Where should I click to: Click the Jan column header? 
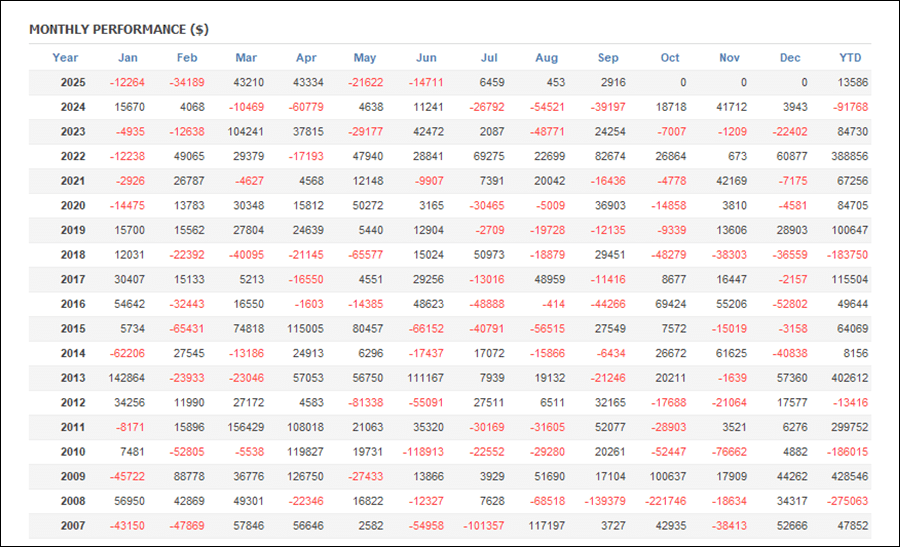pyautogui.click(x=128, y=58)
